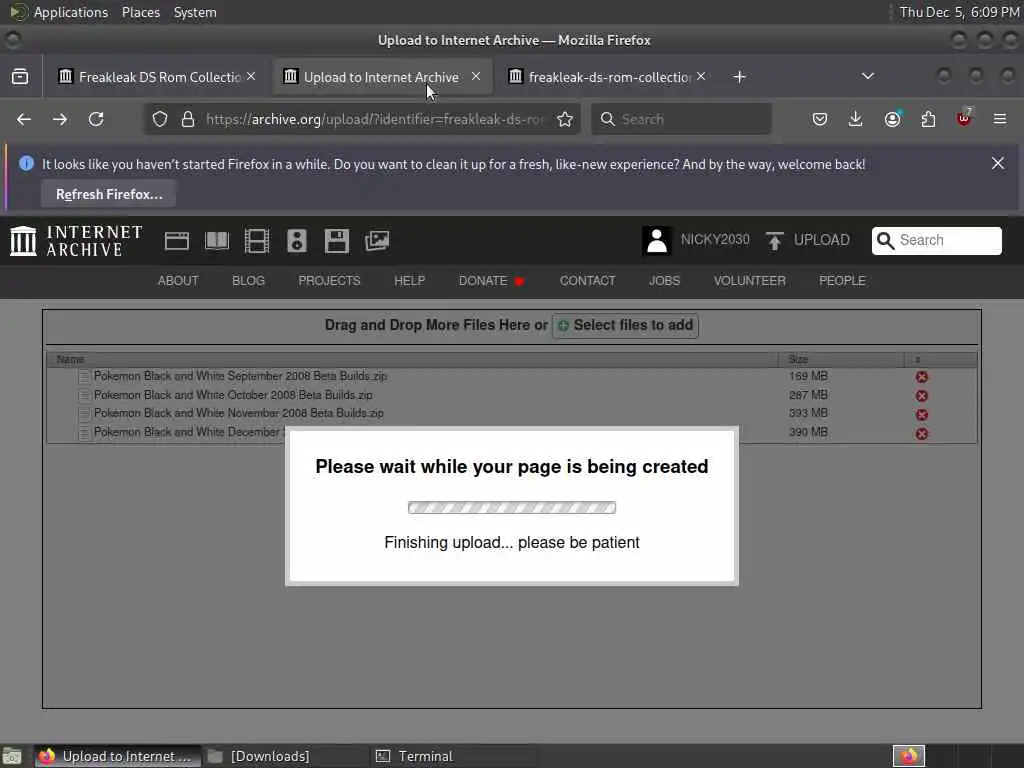
Task: Remove November 2008 Beta Builds.zip file
Action: pos(921,415)
